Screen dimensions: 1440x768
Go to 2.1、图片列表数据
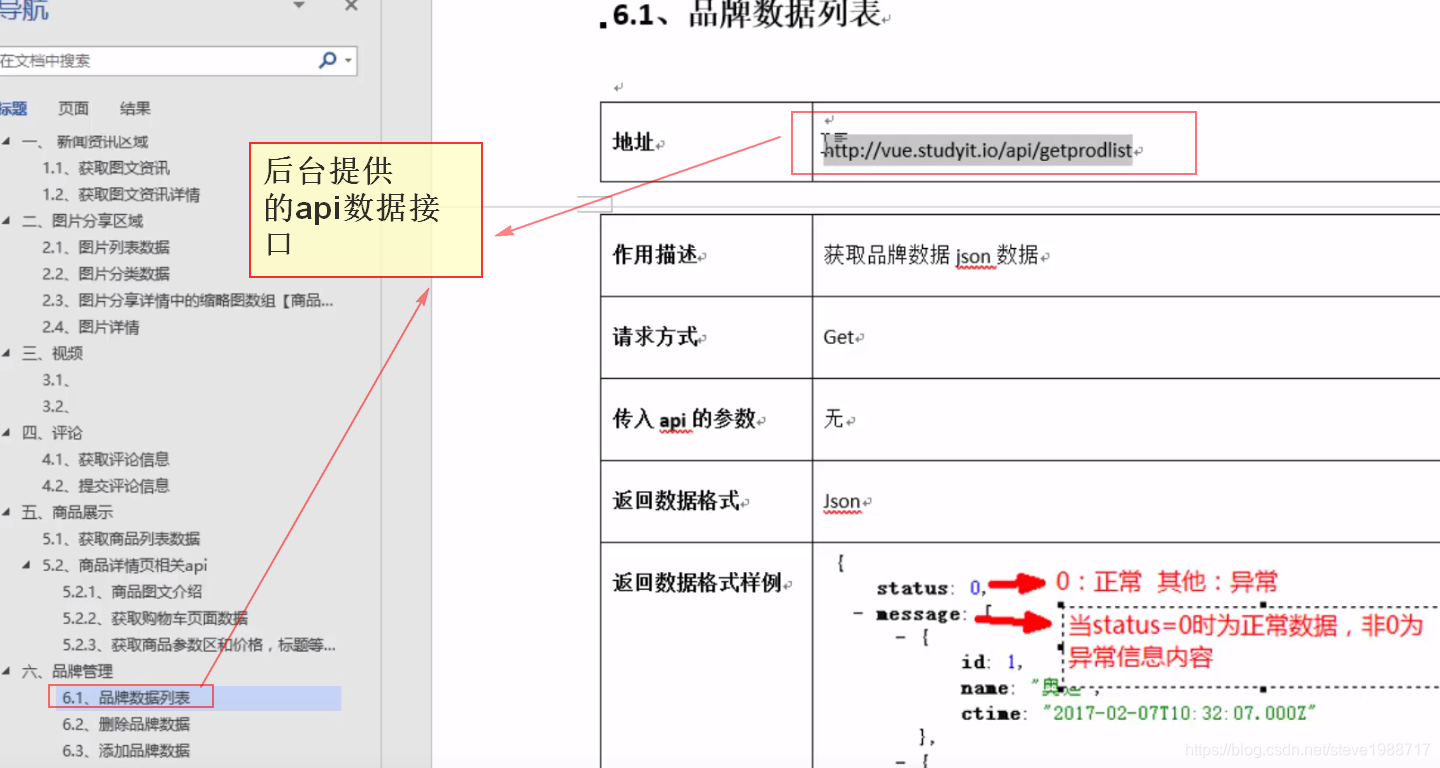[106, 247]
